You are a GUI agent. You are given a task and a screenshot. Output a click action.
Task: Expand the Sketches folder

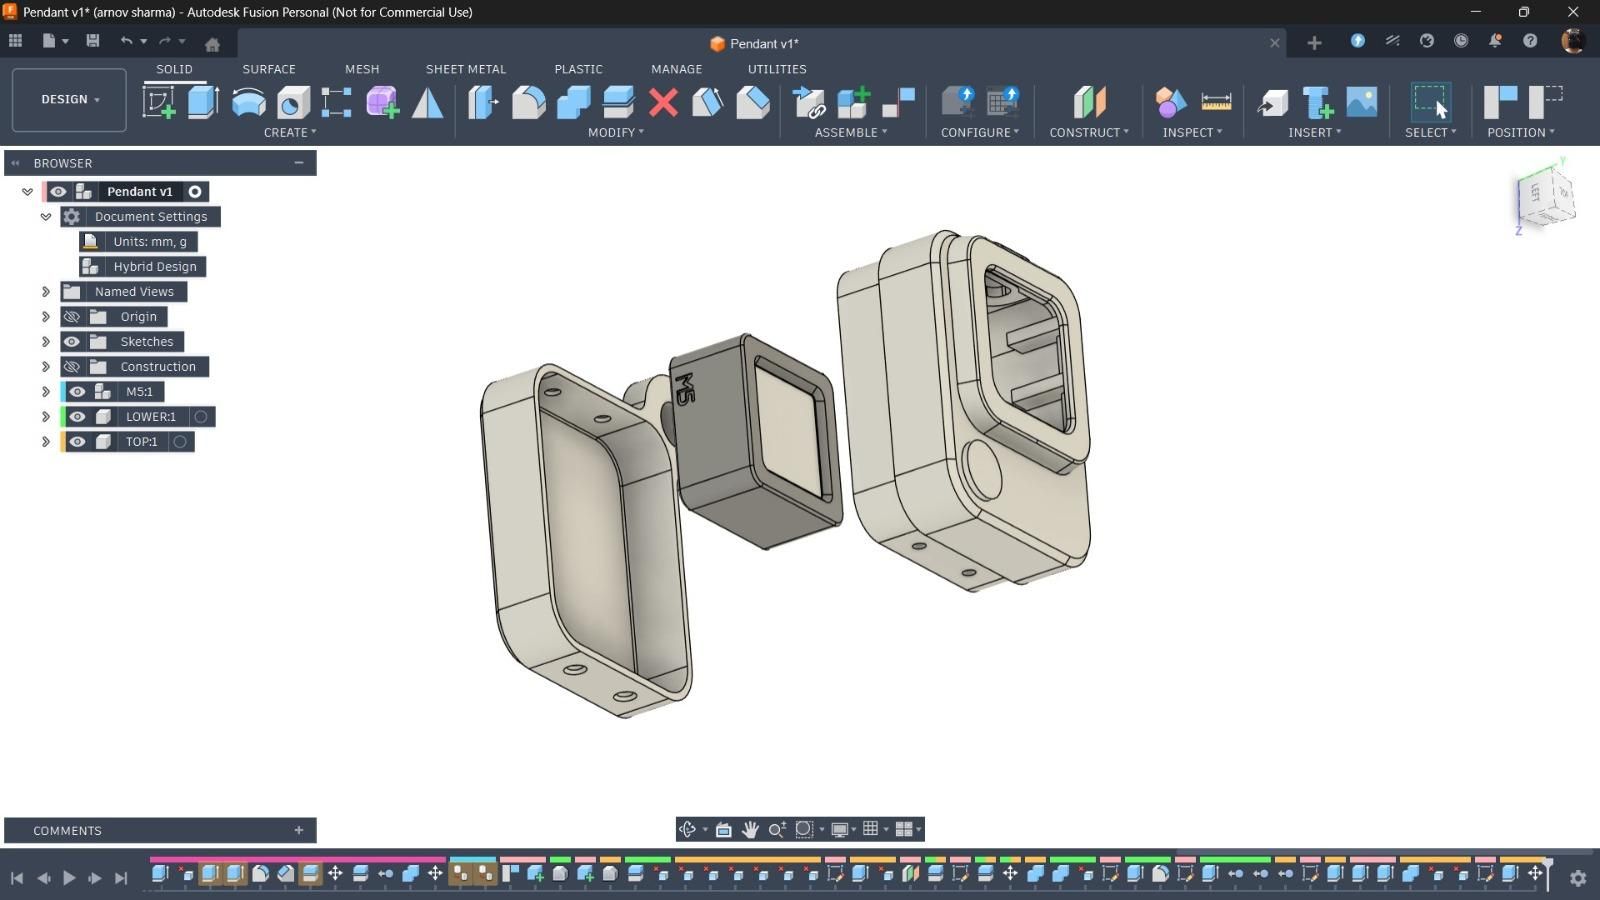(x=46, y=342)
